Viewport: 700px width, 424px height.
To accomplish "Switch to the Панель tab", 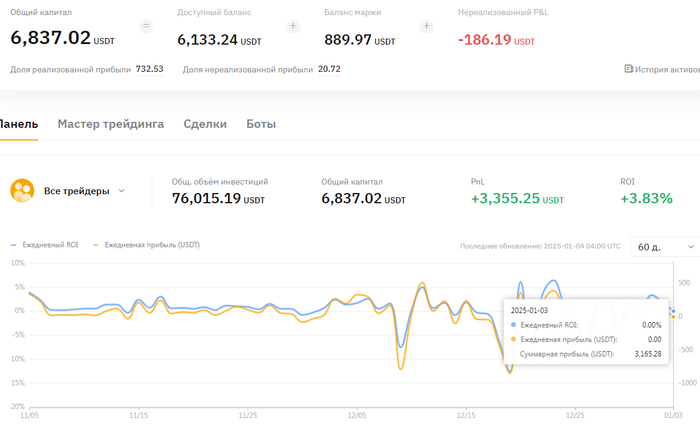I will point(18,124).
